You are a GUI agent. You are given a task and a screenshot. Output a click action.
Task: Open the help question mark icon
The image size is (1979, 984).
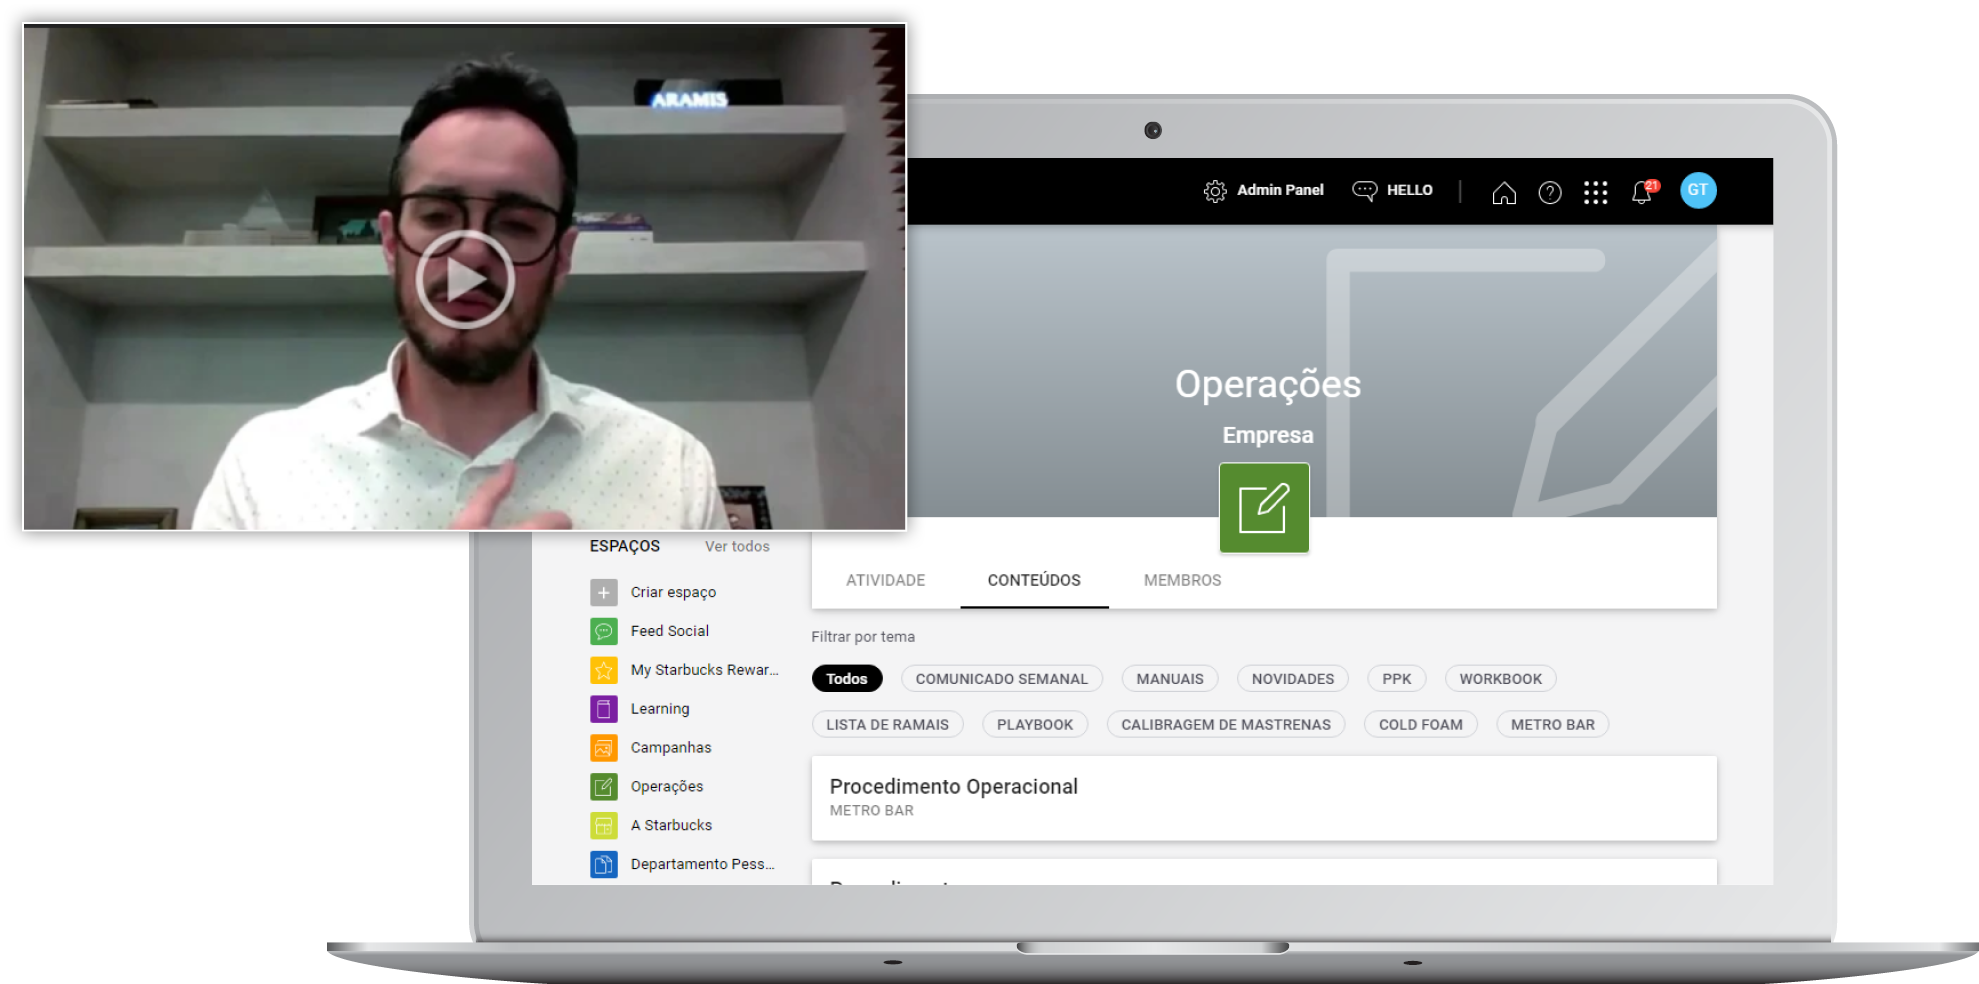click(1549, 192)
